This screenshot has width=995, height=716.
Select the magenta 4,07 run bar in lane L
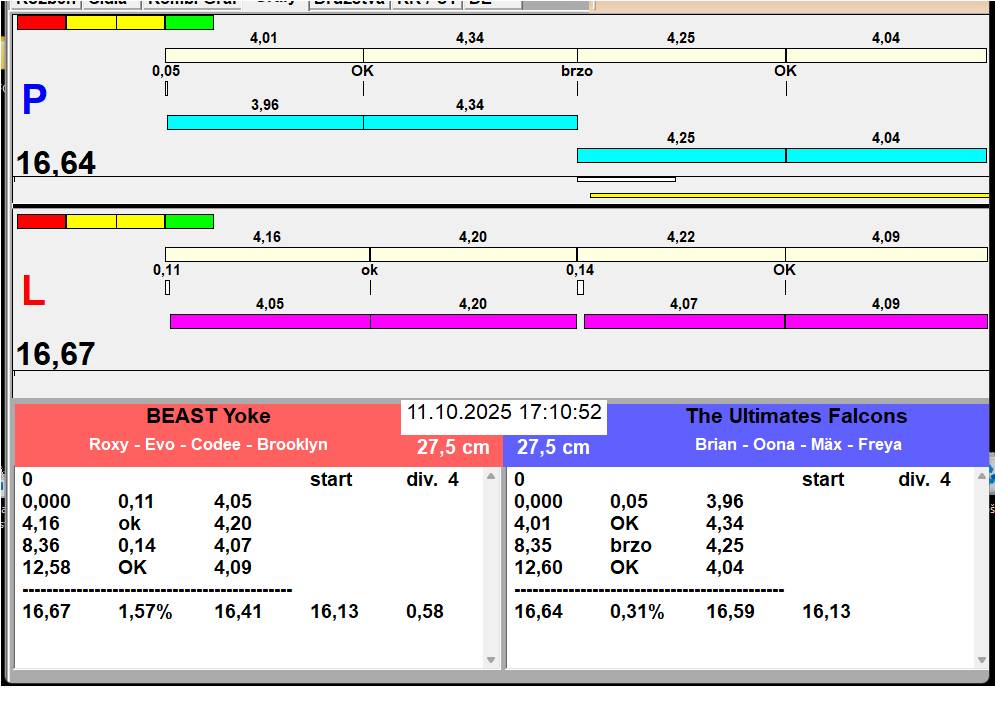click(684, 321)
